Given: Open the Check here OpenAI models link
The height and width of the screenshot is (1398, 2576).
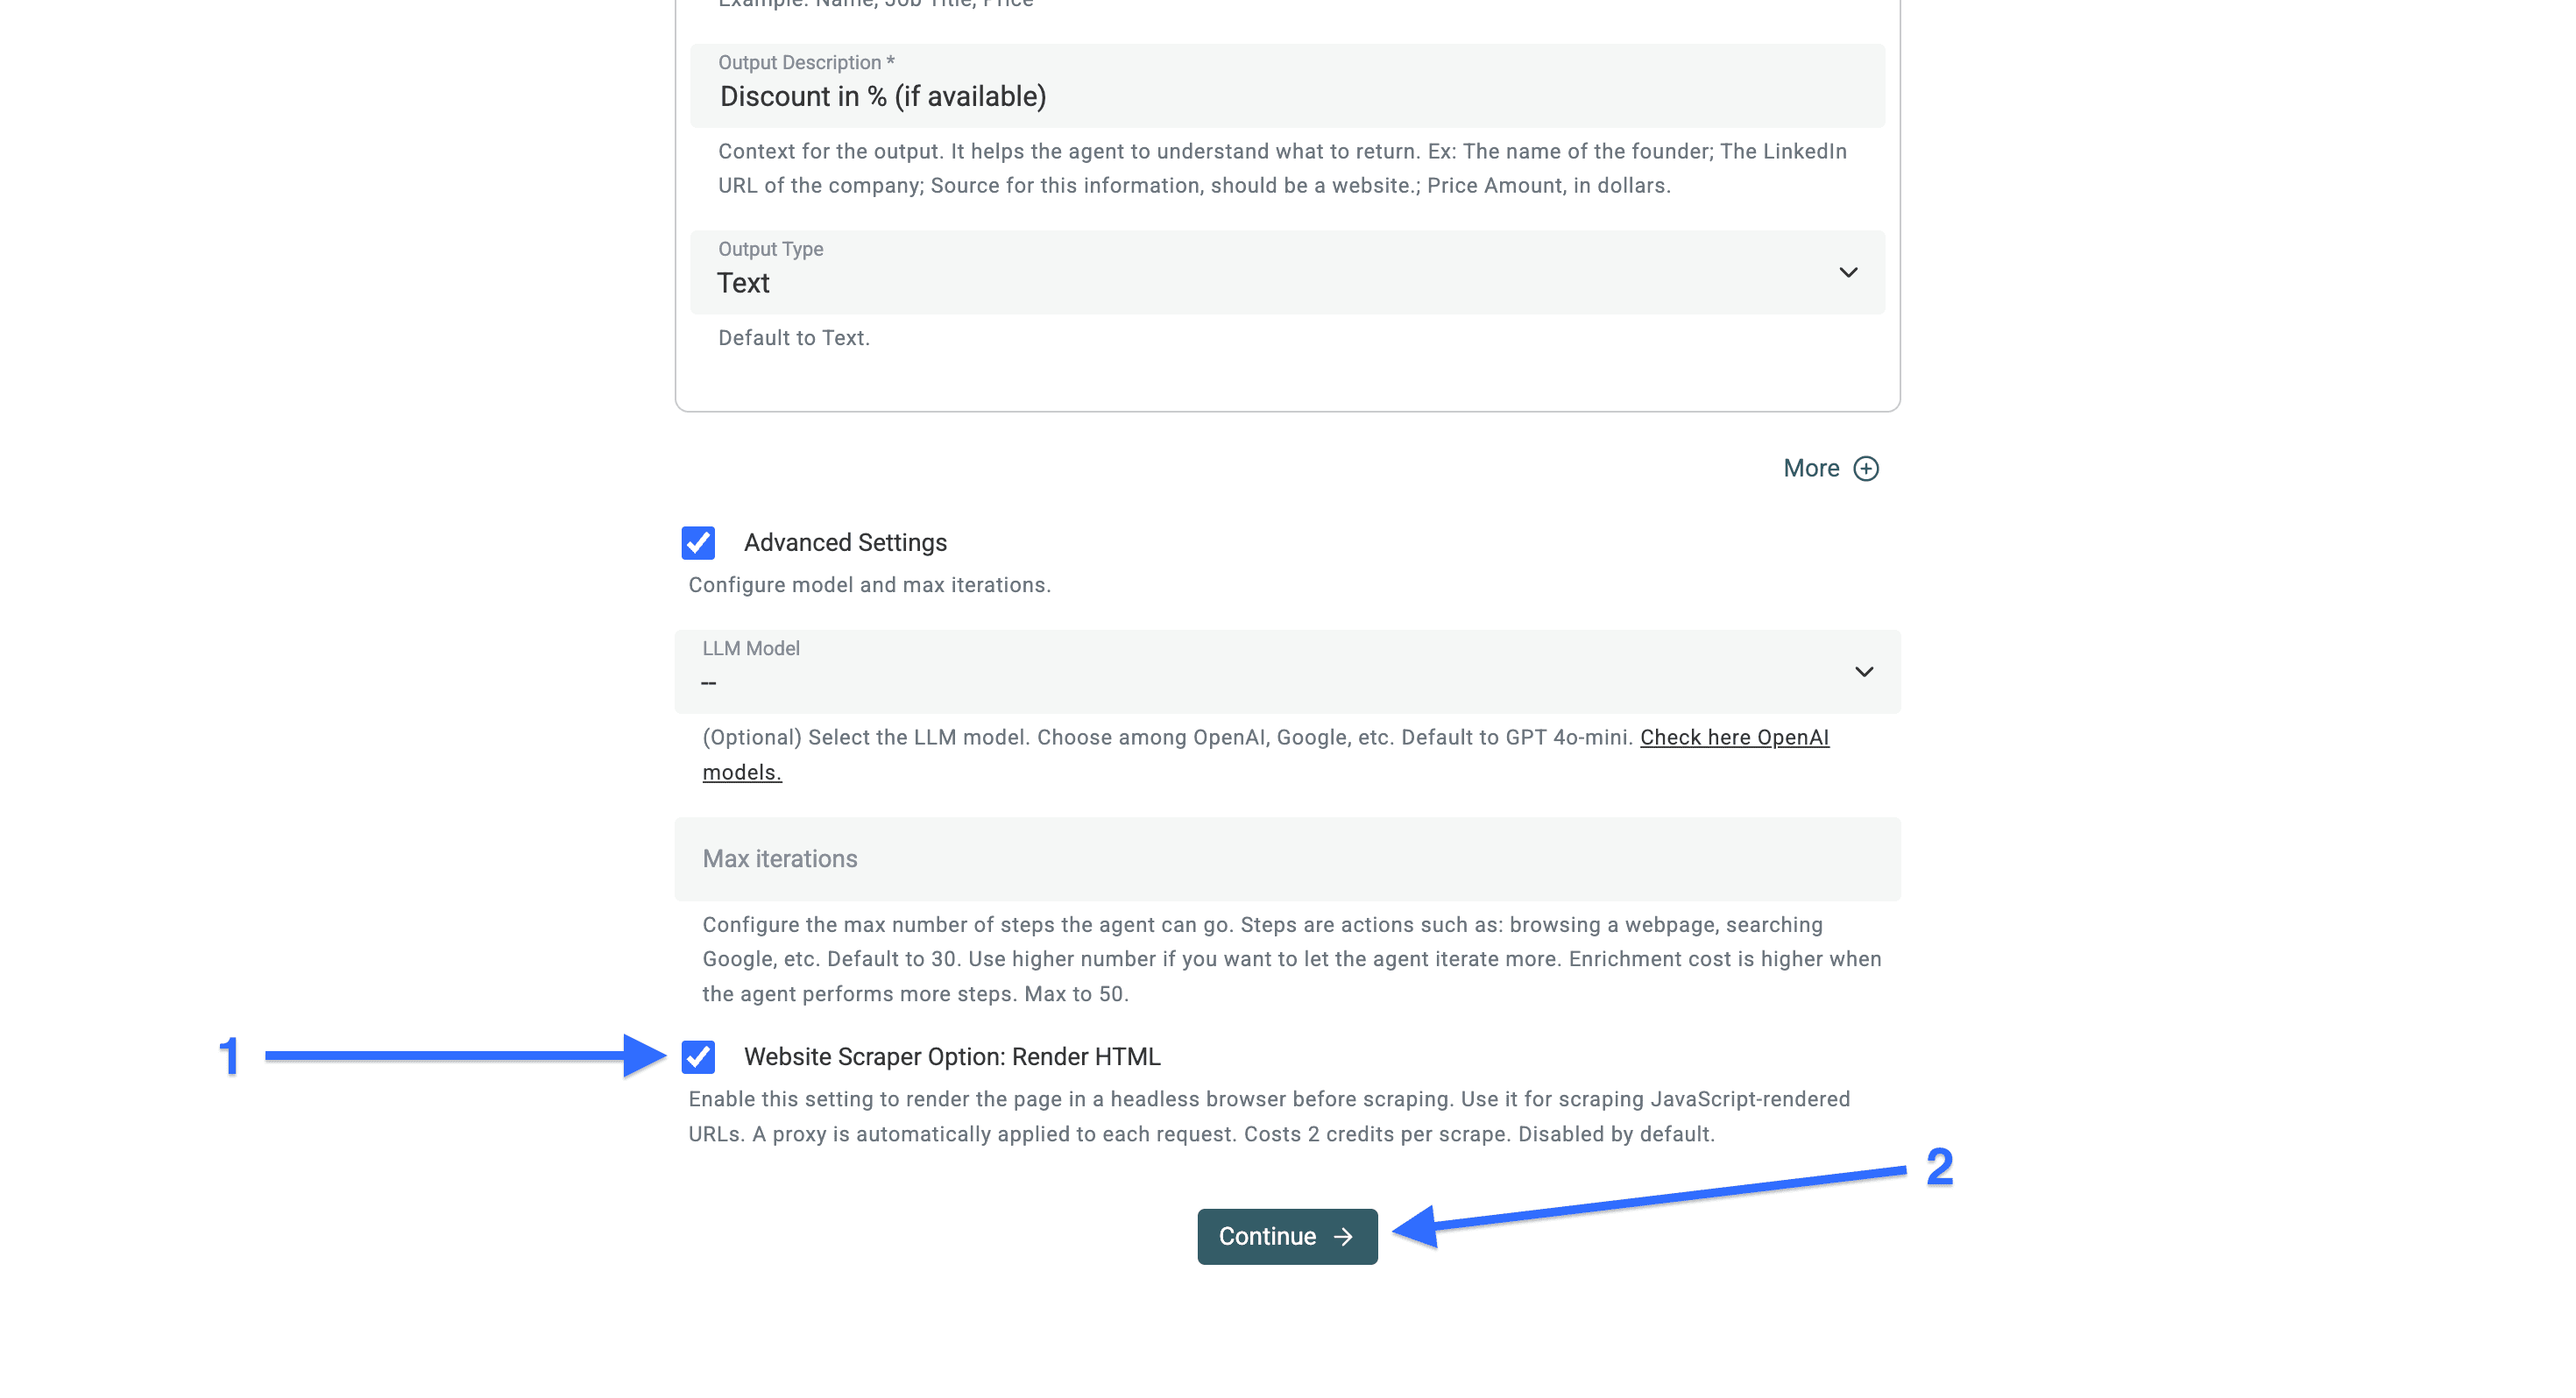Looking at the screenshot, I should click(1735, 737).
